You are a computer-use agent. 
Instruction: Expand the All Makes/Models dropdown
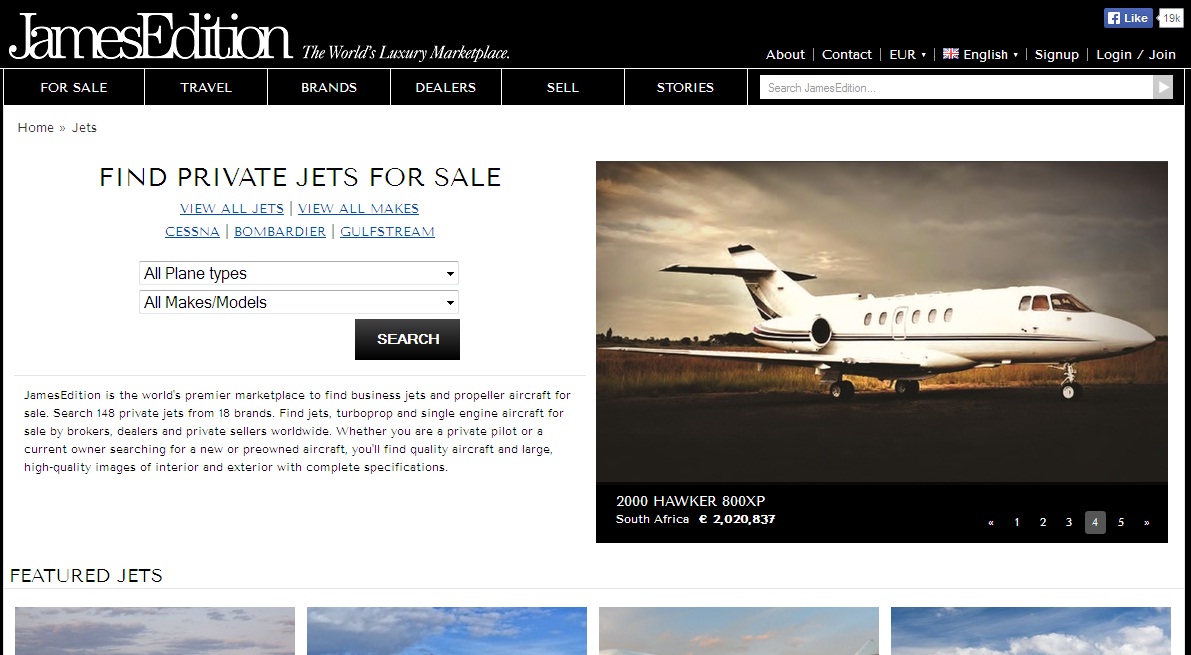click(x=299, y=302)
